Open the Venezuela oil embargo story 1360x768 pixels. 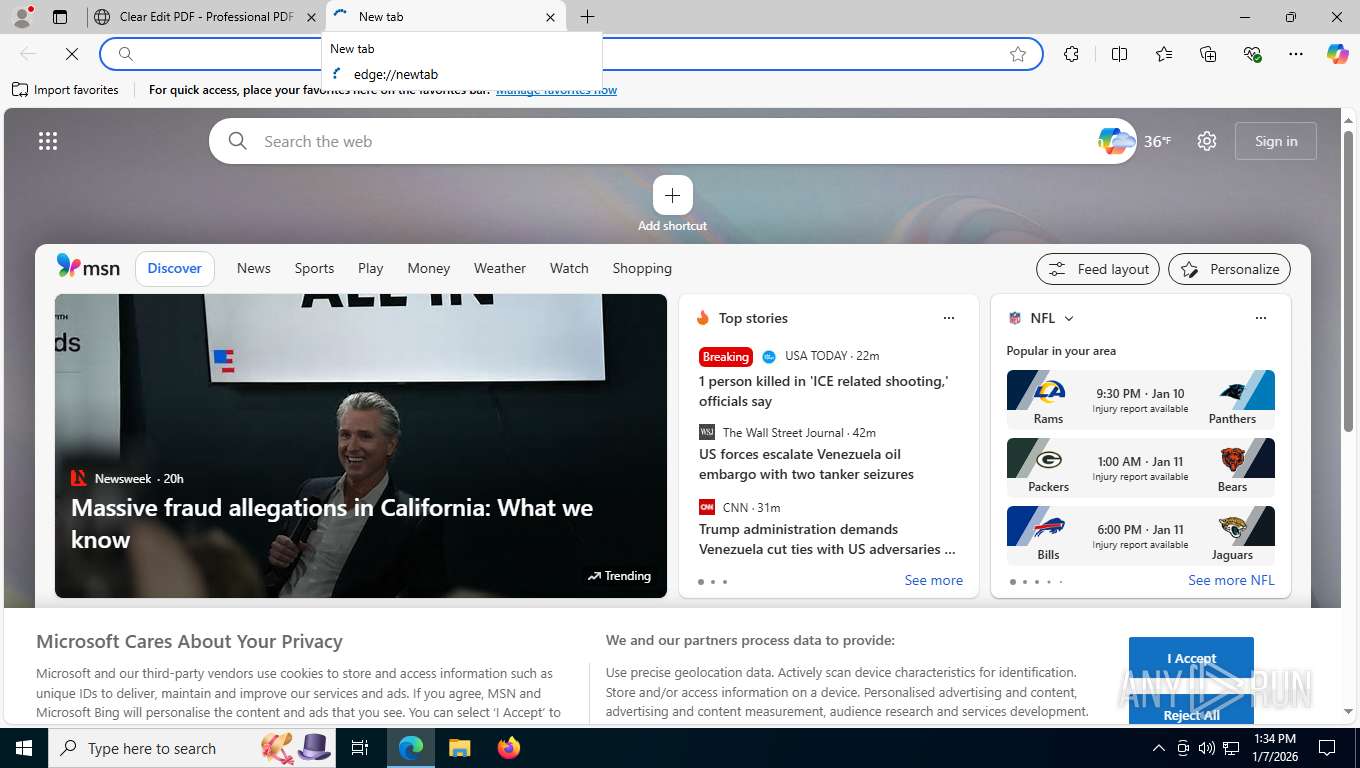tap(806, 464)
